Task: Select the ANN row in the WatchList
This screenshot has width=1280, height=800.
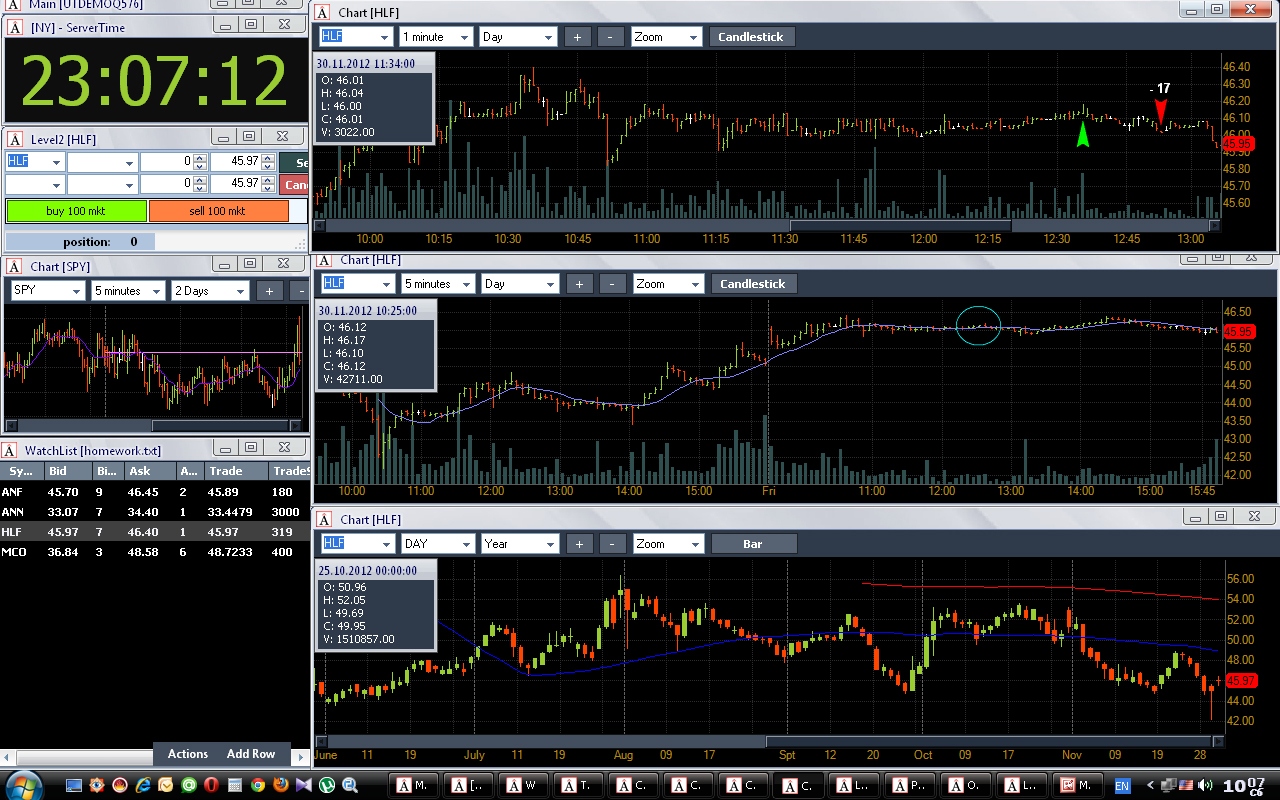Action: pyautogui.click(x=154, y=512)
